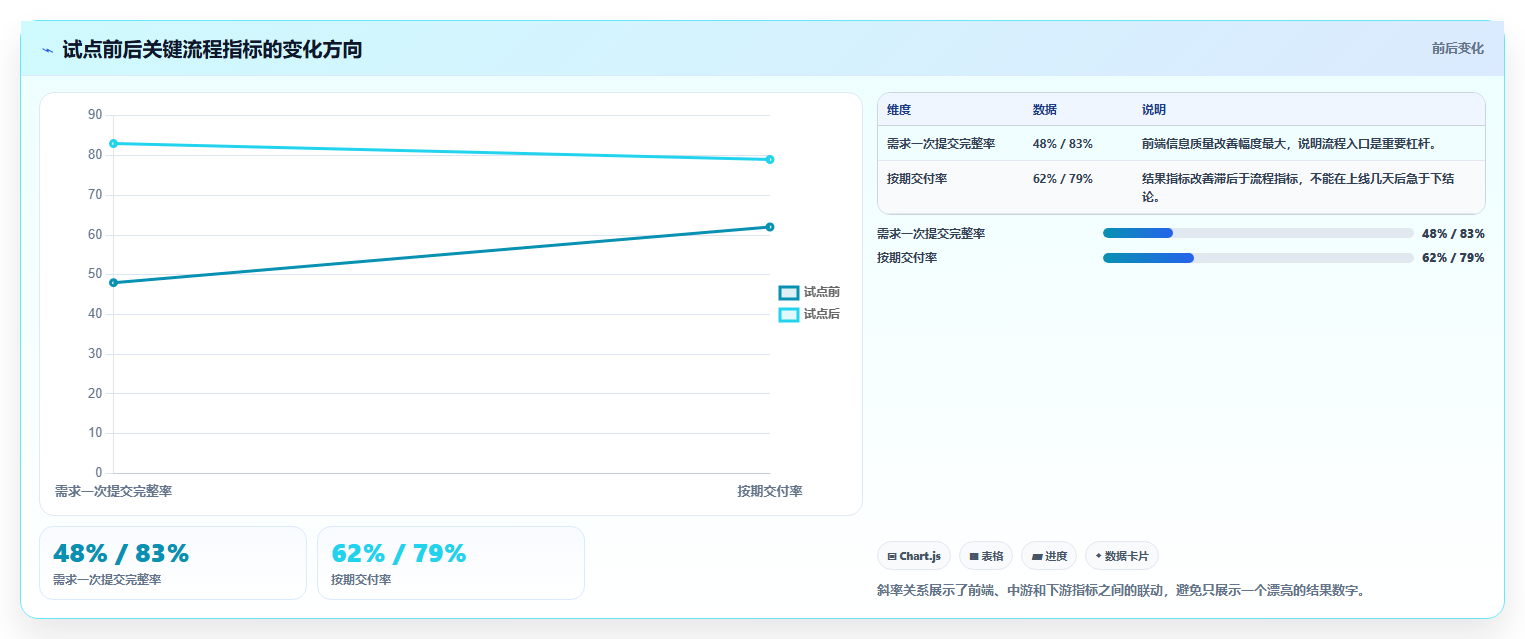The width and height of the screenshot is (1525, 639).
Task: Click the 按期交付率 x-axis label
Action: tap(770, 491)
